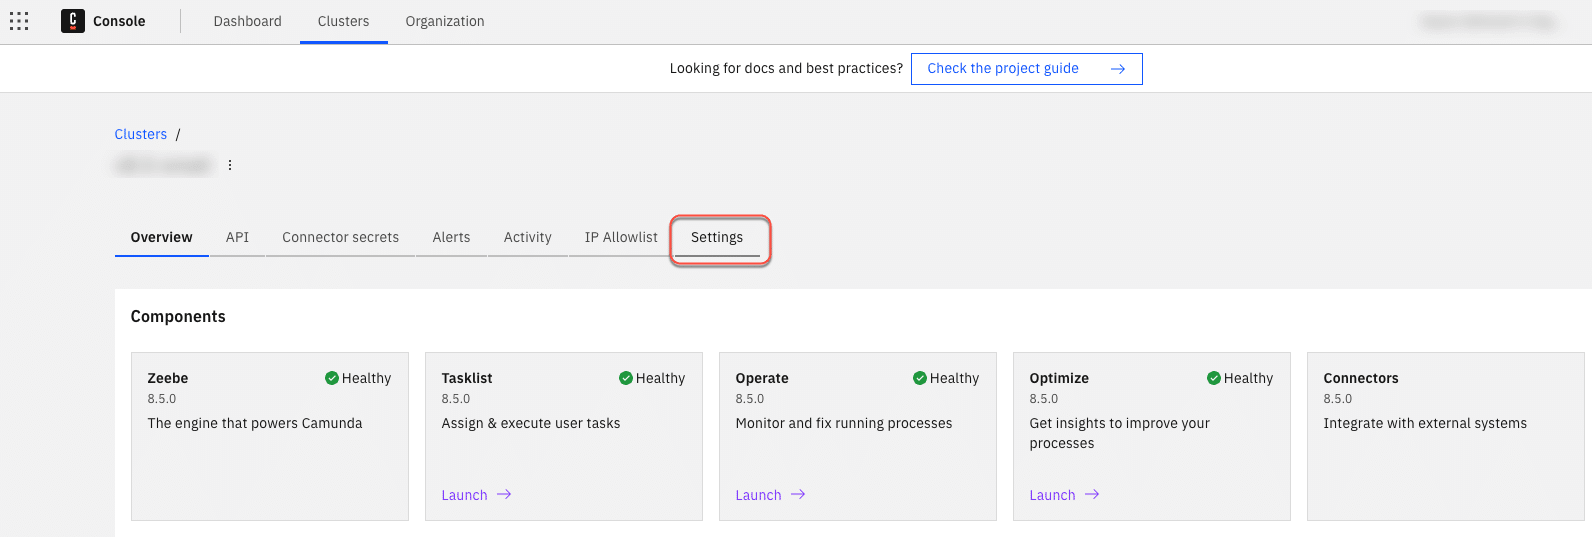The image size is (1592, 537).
Task: Click 'Looking for docs and best practices?' text
Action: point(786,68)
